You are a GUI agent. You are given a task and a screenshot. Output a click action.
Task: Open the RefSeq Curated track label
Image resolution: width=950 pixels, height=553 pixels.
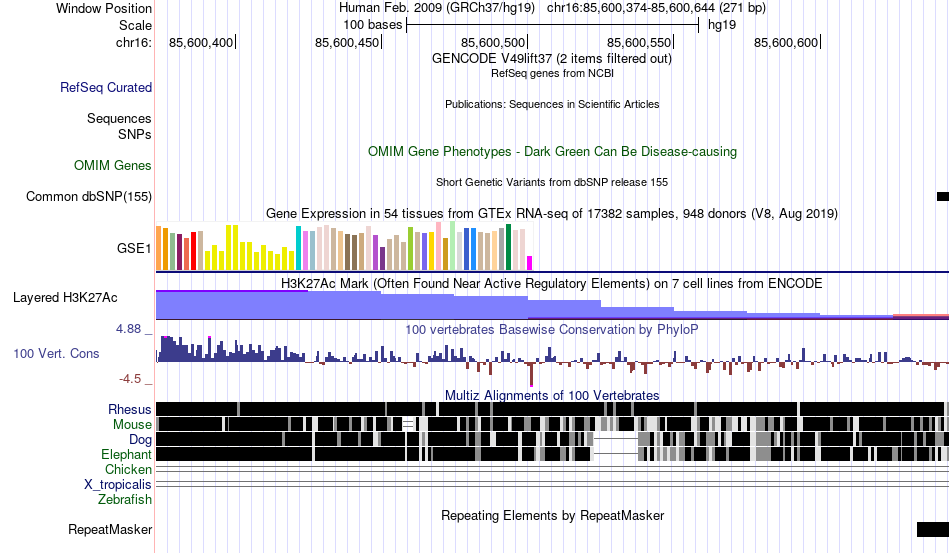(106, 87)
